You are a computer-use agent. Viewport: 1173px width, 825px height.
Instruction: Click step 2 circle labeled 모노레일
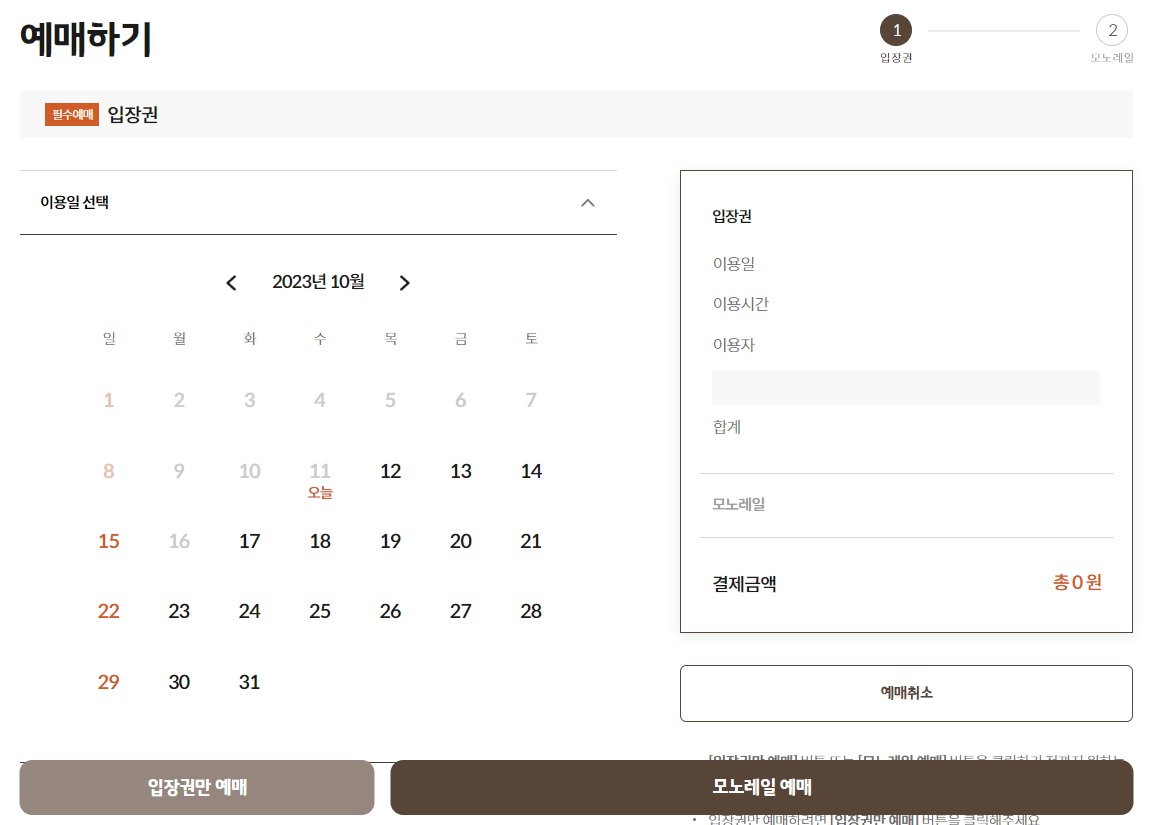[x=1112, y=30]
